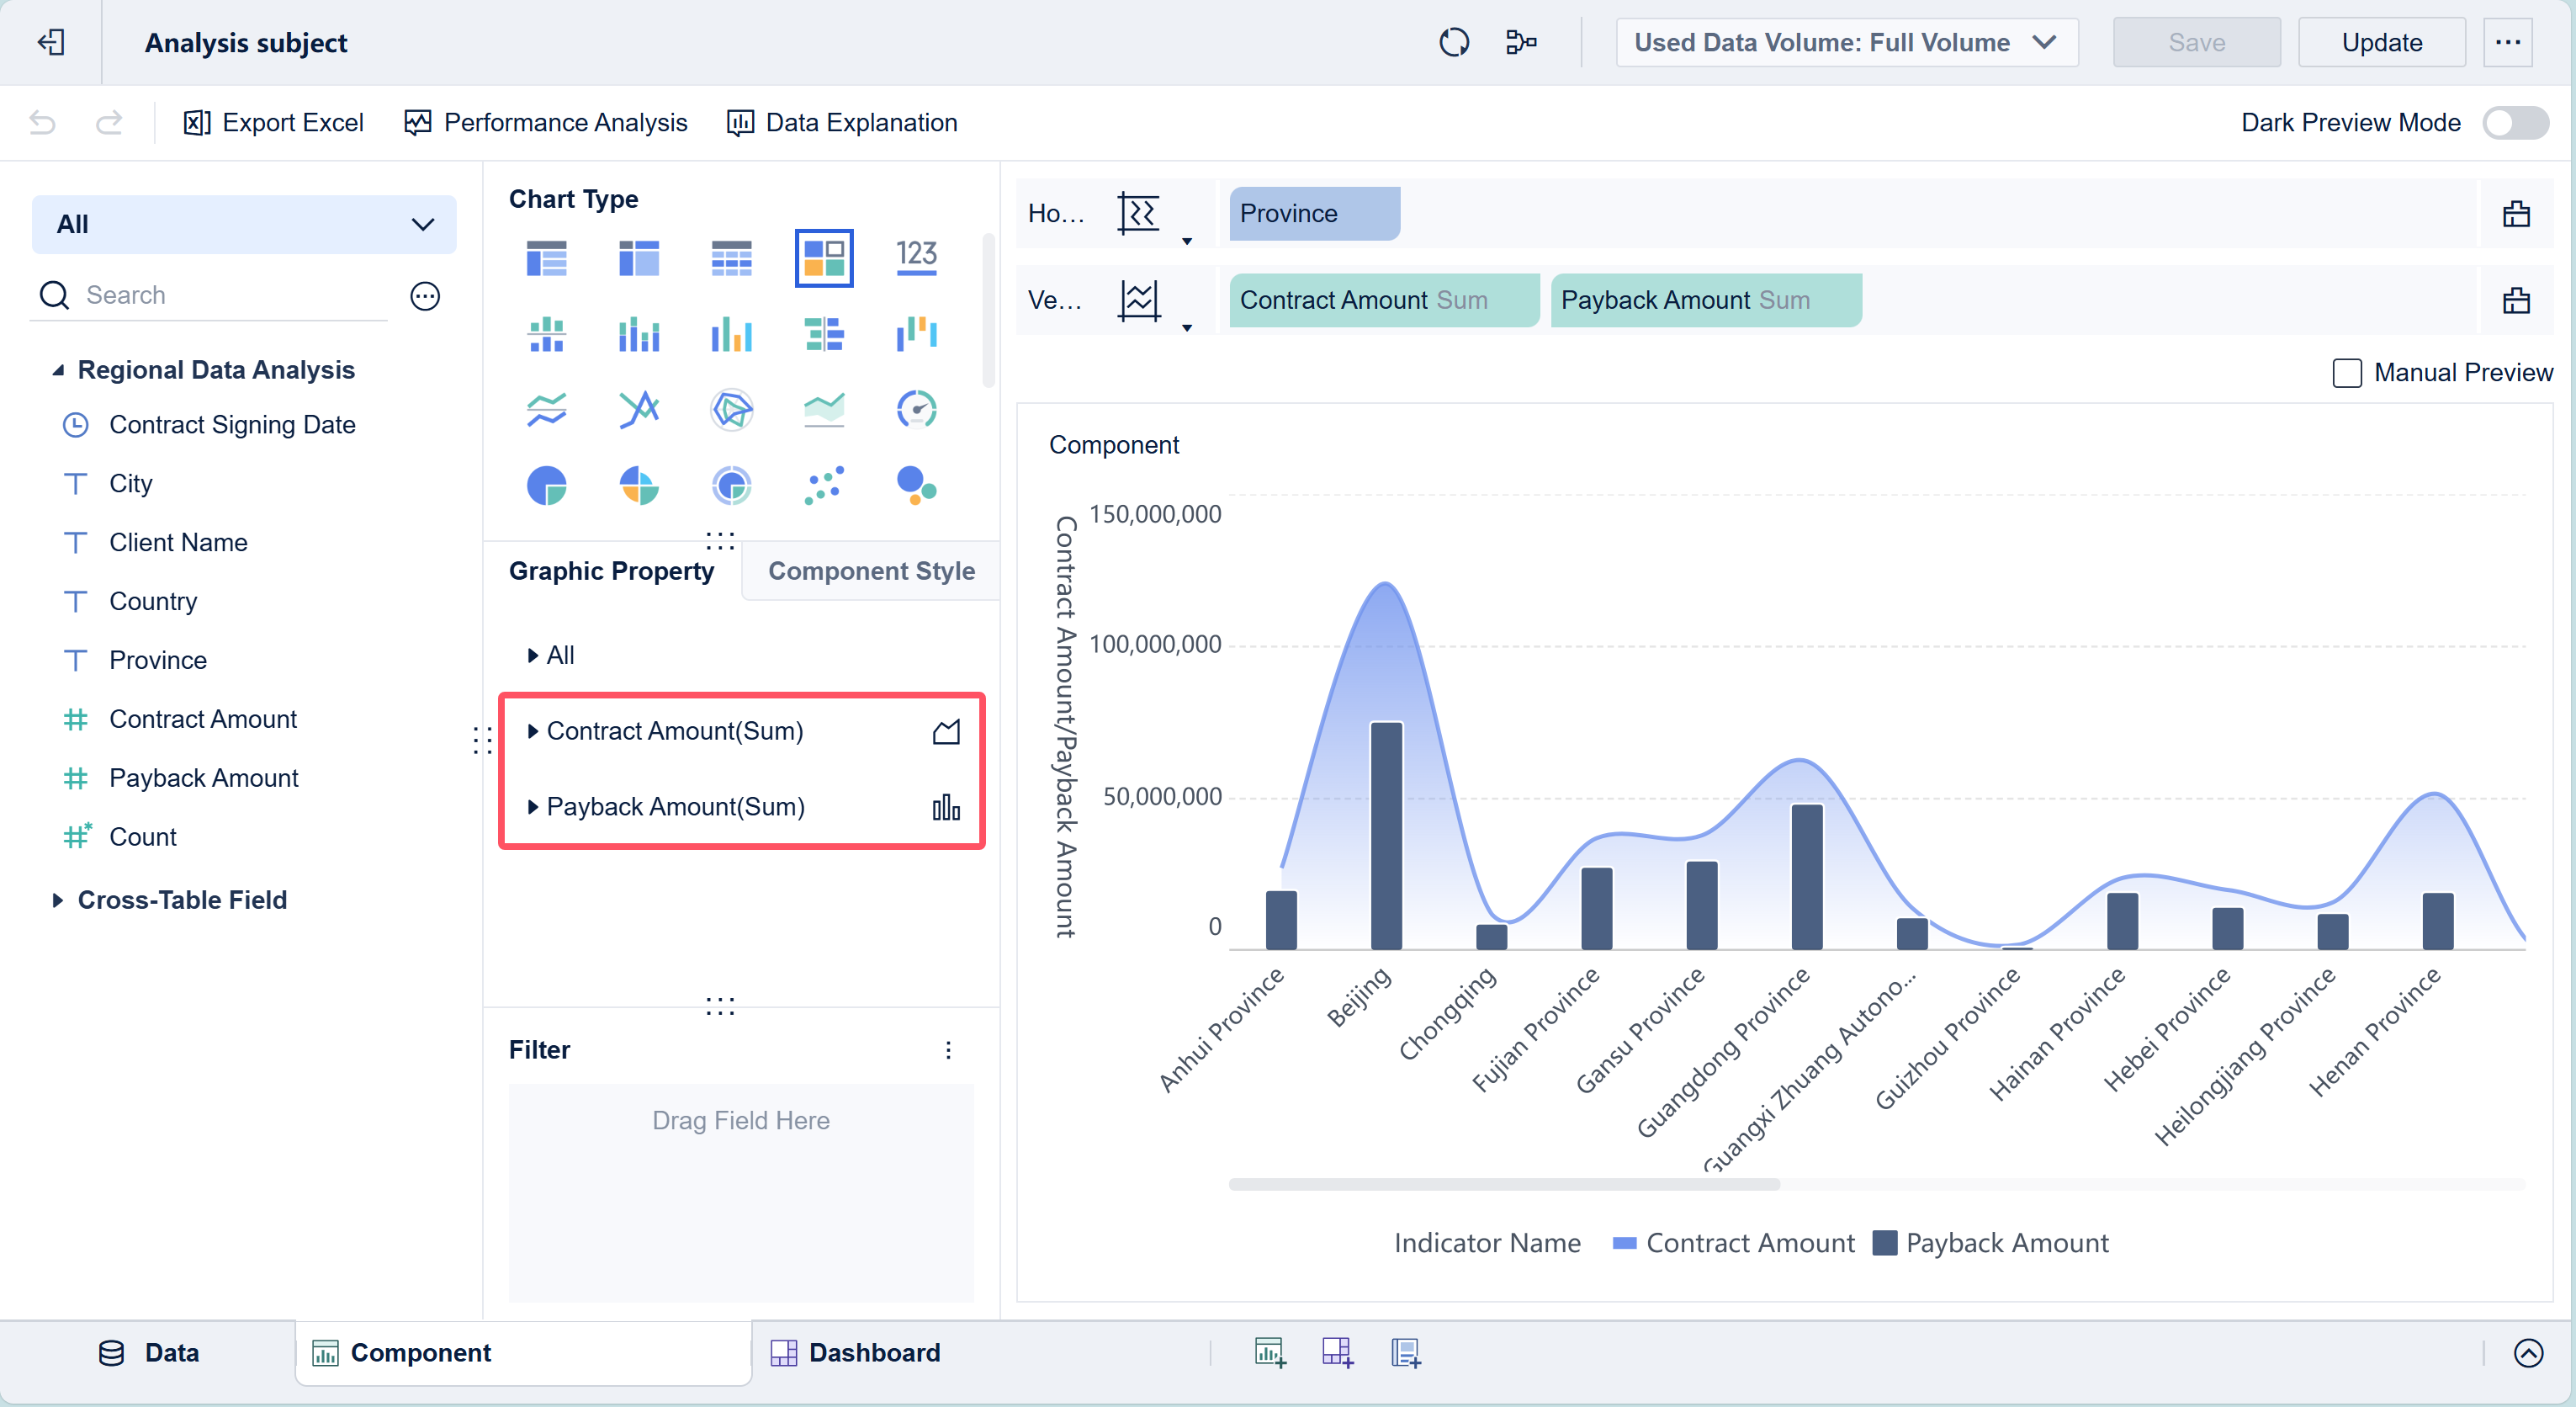2576x1407 pixels.
Task: Select the Graphic Property tab
Action: click(611, 570)
